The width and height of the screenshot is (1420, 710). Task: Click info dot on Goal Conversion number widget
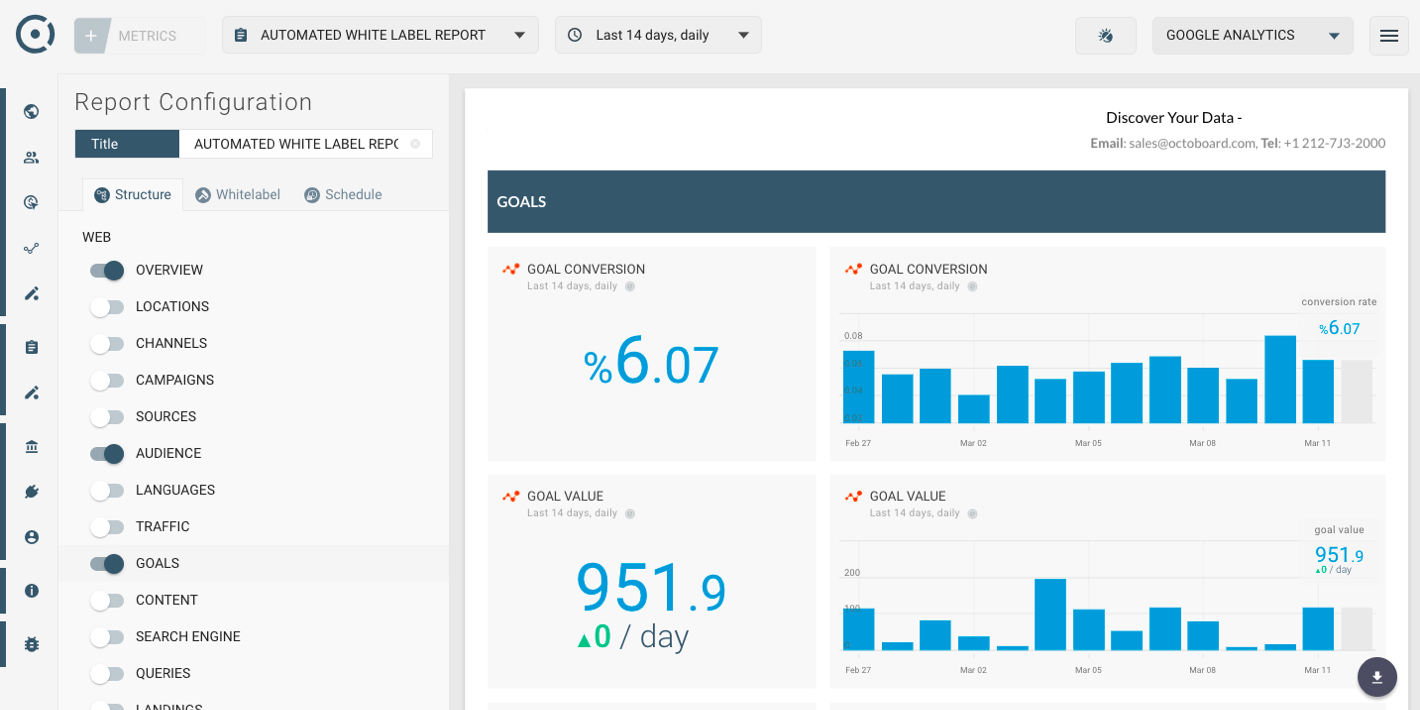point(630,286)
